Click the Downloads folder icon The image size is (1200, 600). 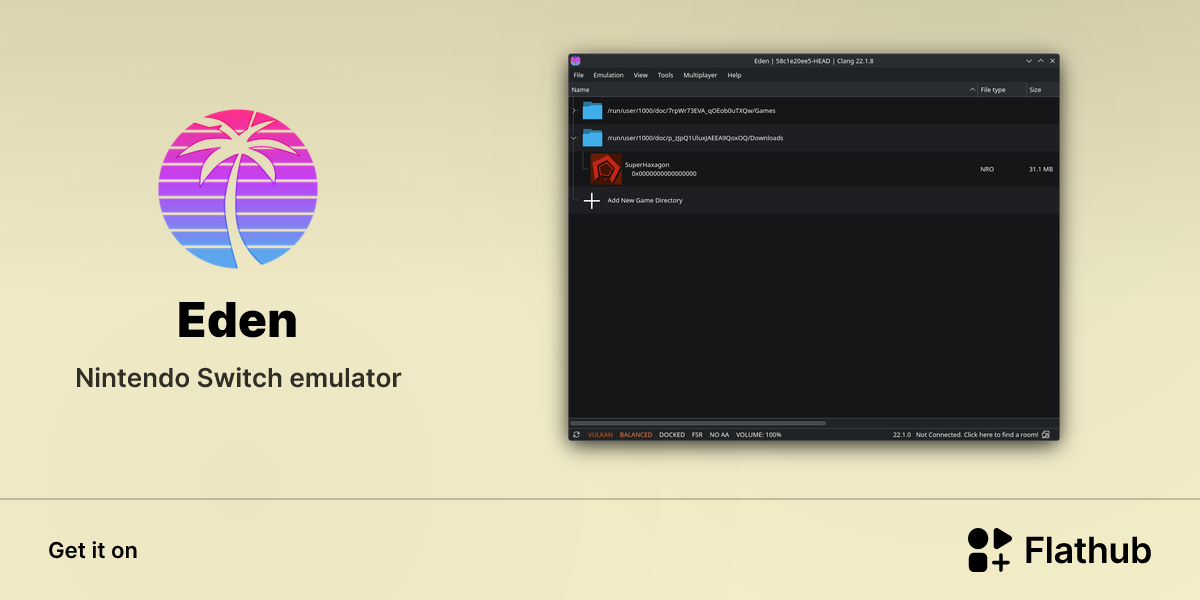click(x=592, y=138)
